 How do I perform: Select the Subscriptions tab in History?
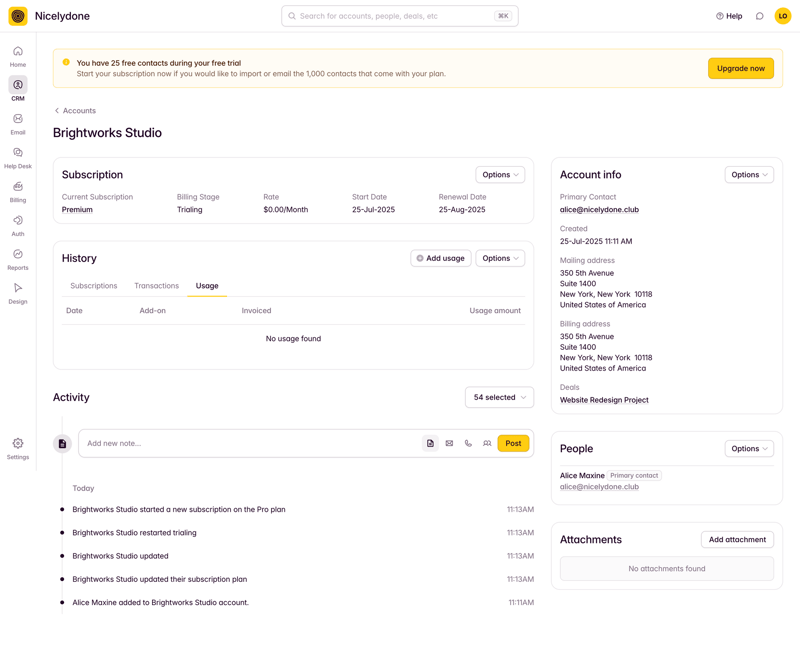pyautogui.click(x=93, y=285)
